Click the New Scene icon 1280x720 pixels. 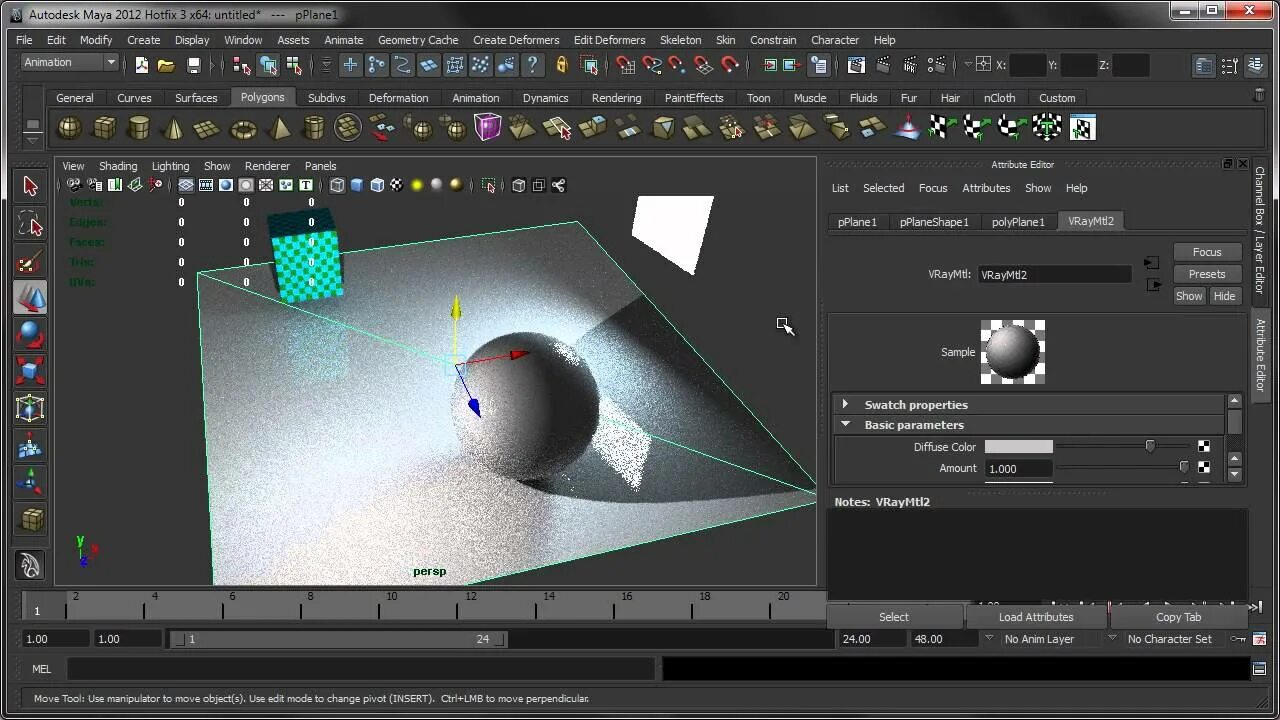tap(142, 65)
